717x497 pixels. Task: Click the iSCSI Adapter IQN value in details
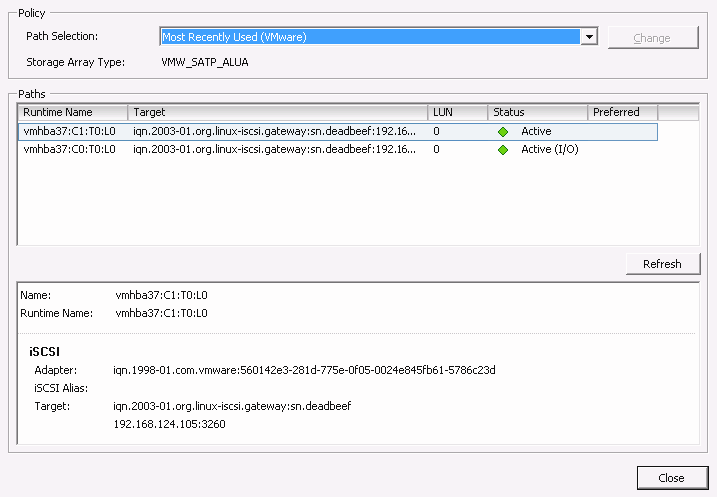304,370
